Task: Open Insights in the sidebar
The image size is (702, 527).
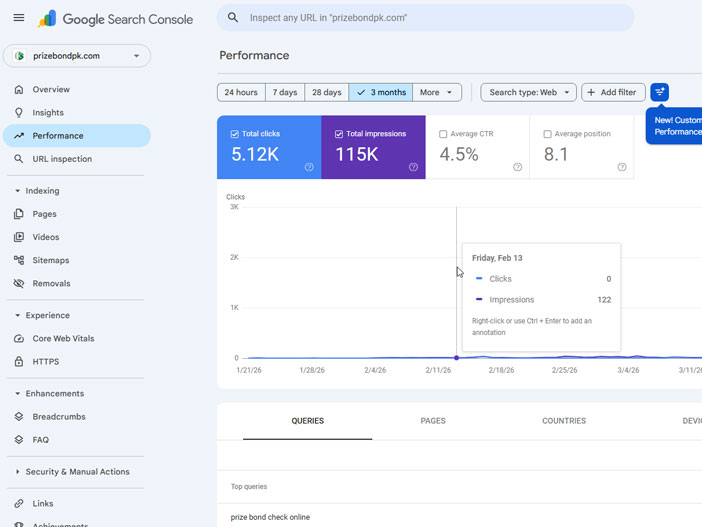Action: 77,113
